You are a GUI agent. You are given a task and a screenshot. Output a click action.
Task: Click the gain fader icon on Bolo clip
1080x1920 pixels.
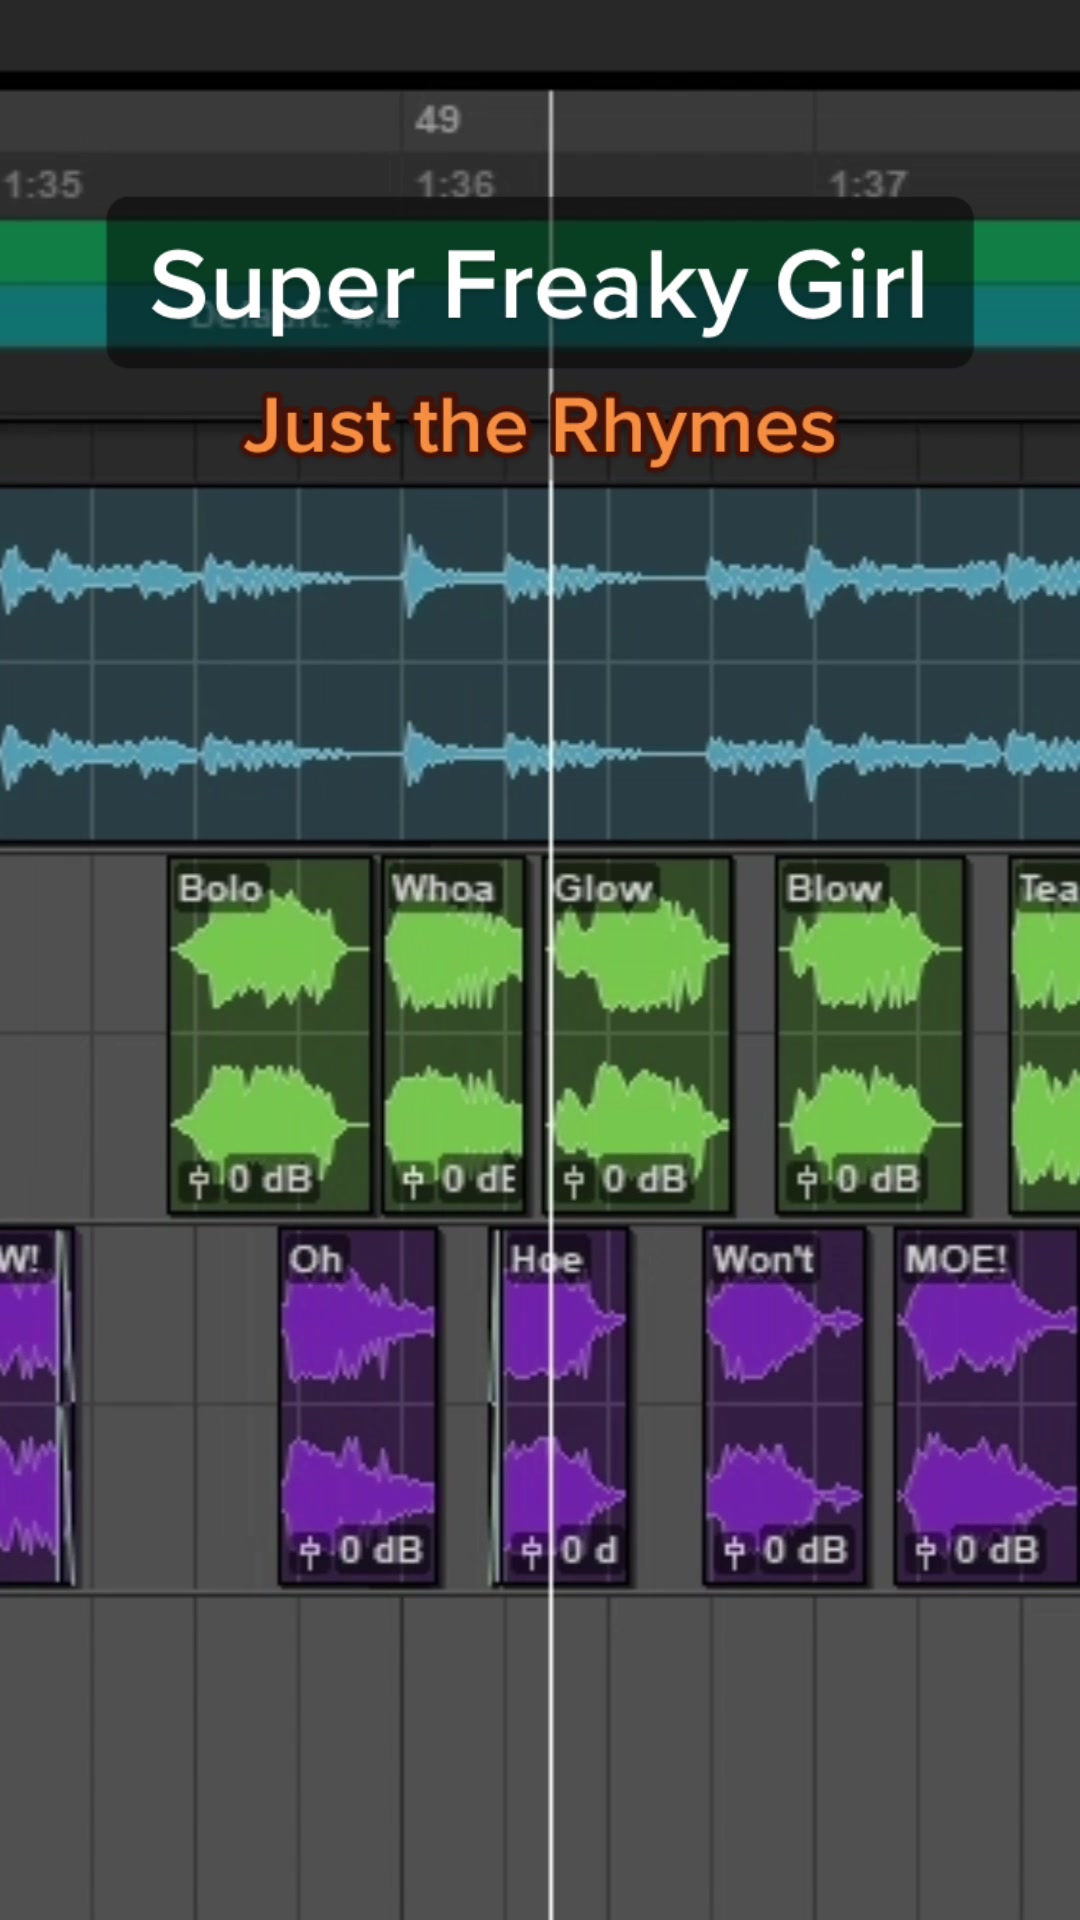(x=198, y=1181)
